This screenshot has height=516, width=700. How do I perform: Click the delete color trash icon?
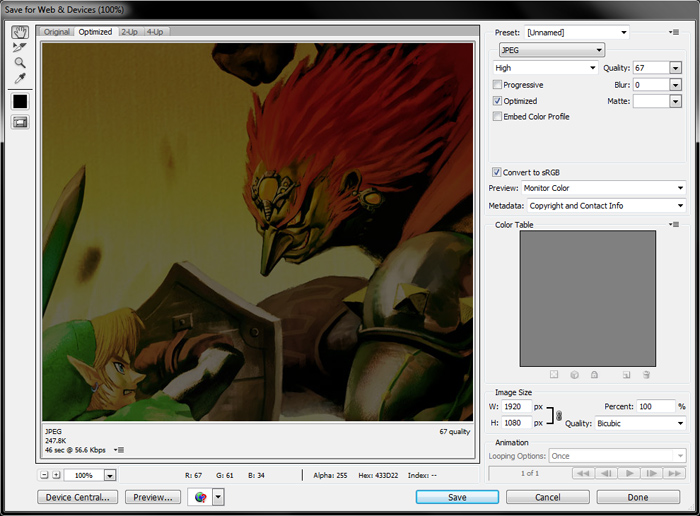point(646,375)
